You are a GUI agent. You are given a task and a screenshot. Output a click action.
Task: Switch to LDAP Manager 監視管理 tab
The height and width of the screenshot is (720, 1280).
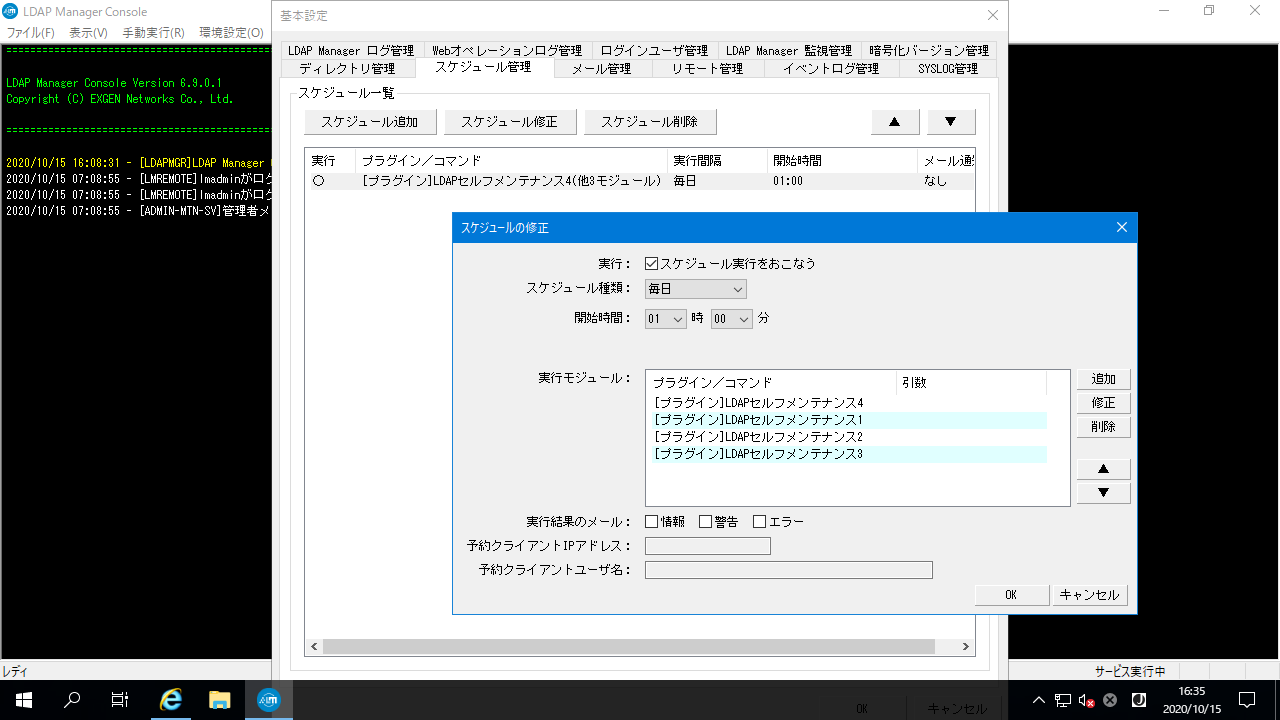(x=789, y=50)
